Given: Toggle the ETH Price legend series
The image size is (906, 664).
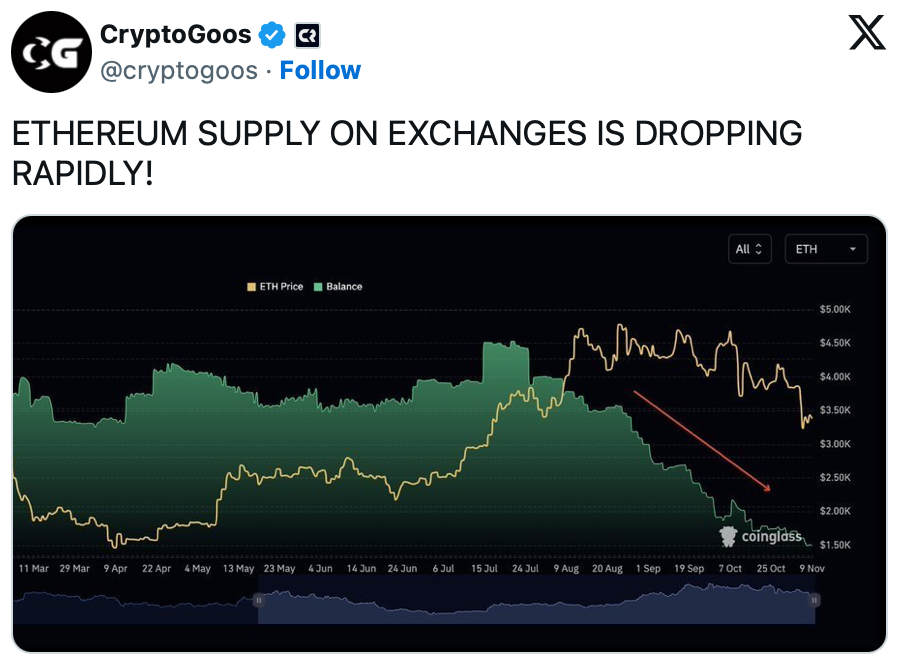Looking at the screenshot, I should point(275,287).
